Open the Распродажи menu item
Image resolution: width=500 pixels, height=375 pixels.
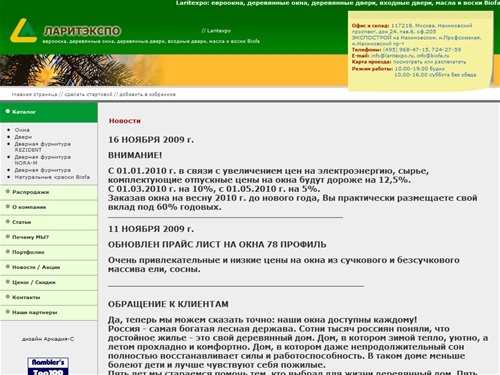49,192
